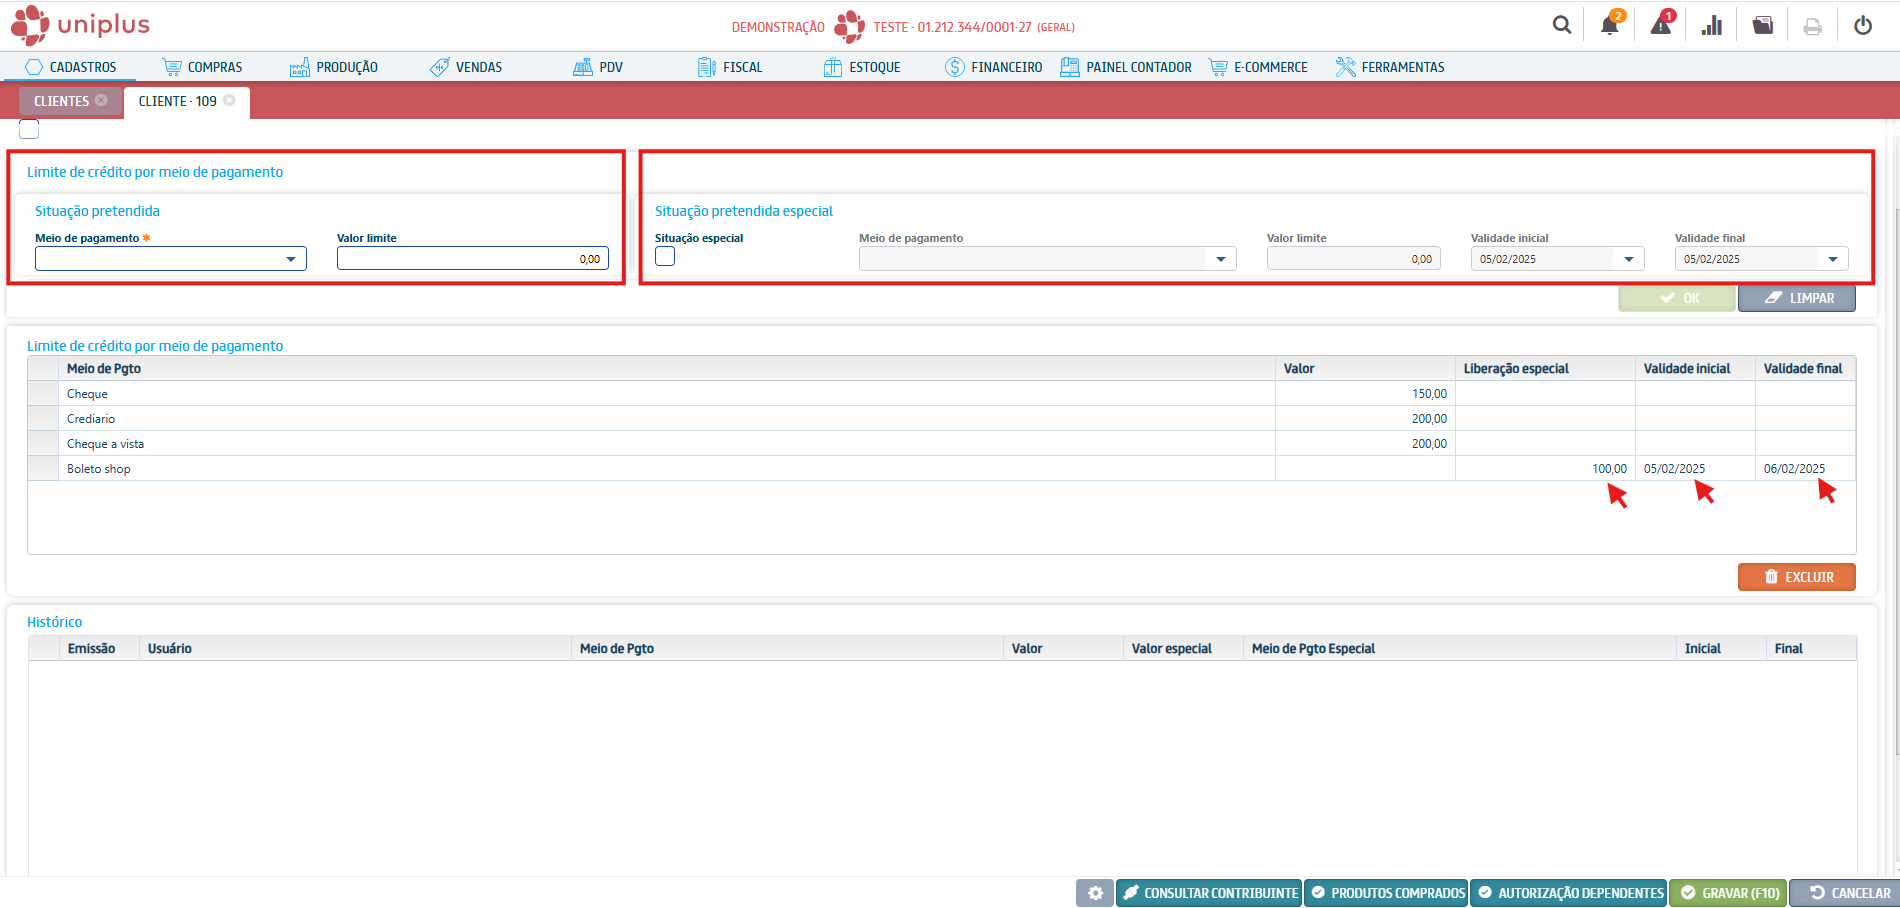Click the folder wallet icon in header
Image resolution: width=1900 pixels, height=908 pixels.
pyautogui.click(x=1763, y=26)
